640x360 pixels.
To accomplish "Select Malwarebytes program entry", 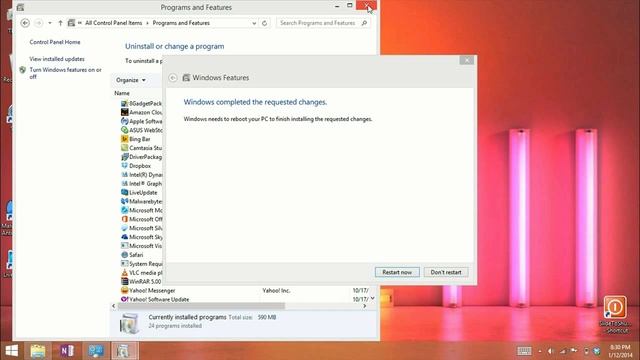I will point(141,202).
